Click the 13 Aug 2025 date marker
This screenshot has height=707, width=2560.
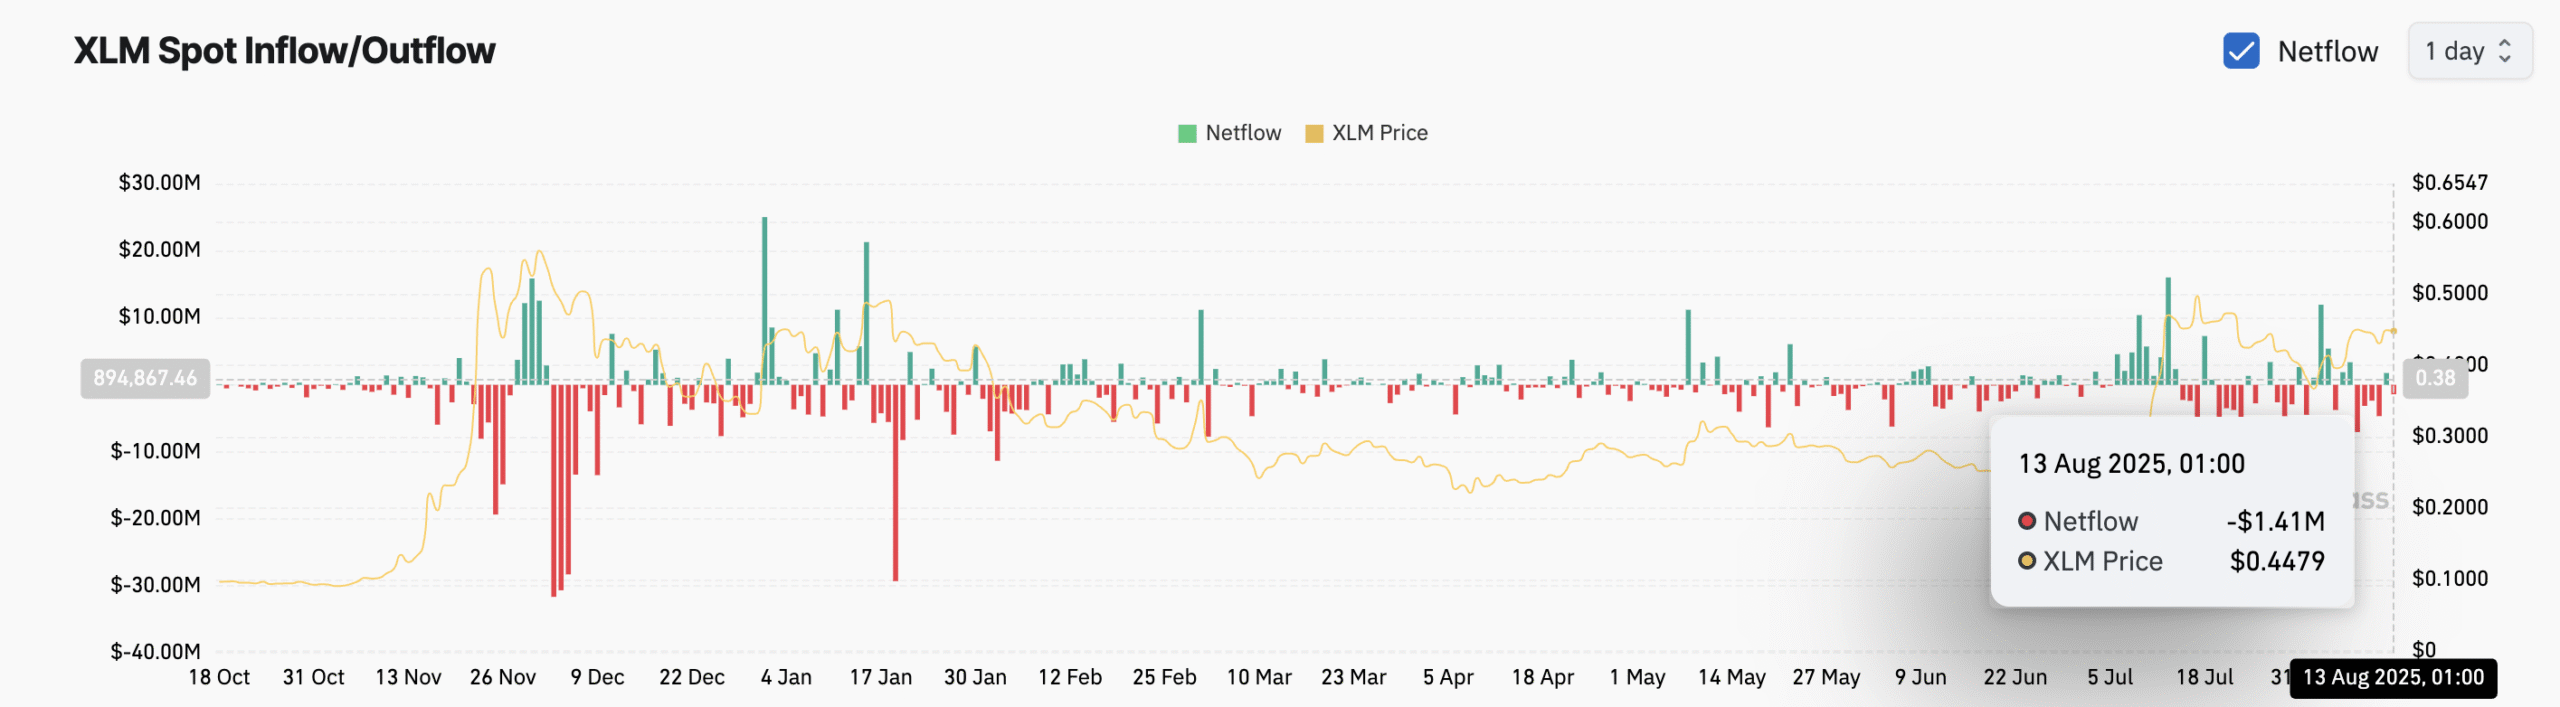(x=2392, y=678)
